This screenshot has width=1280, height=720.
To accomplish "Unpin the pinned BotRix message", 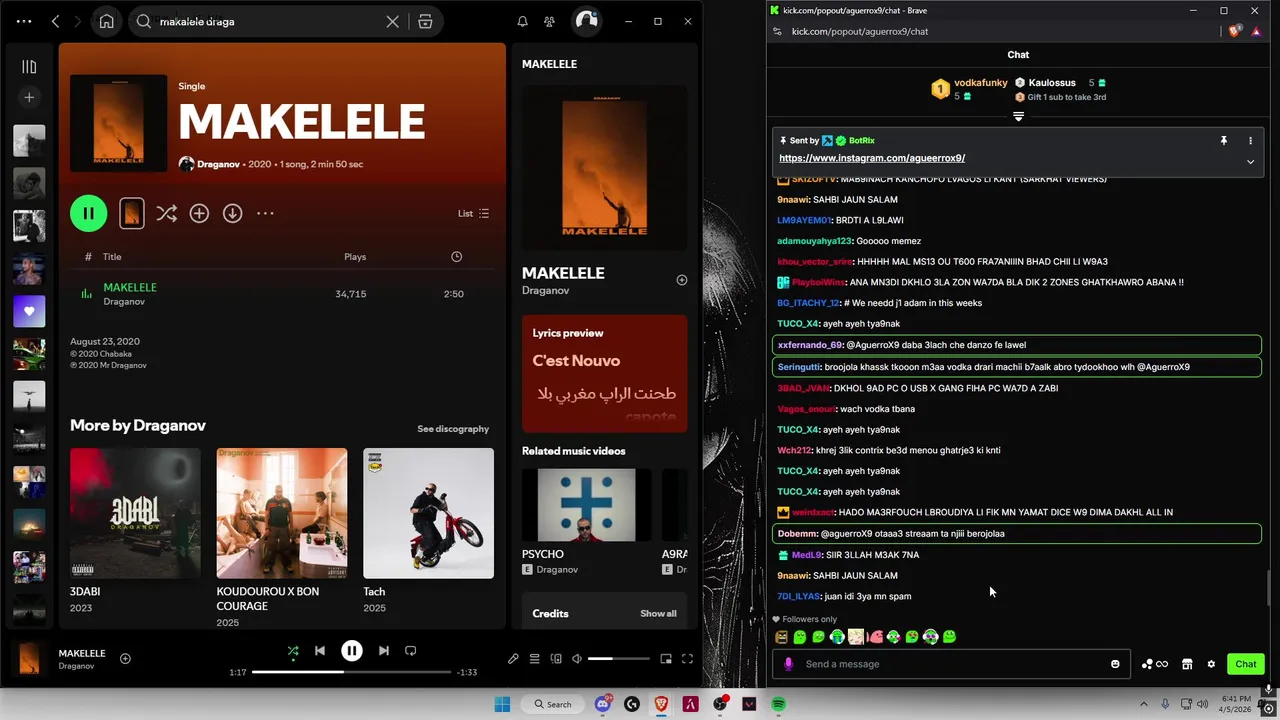I will point(1223,141).
